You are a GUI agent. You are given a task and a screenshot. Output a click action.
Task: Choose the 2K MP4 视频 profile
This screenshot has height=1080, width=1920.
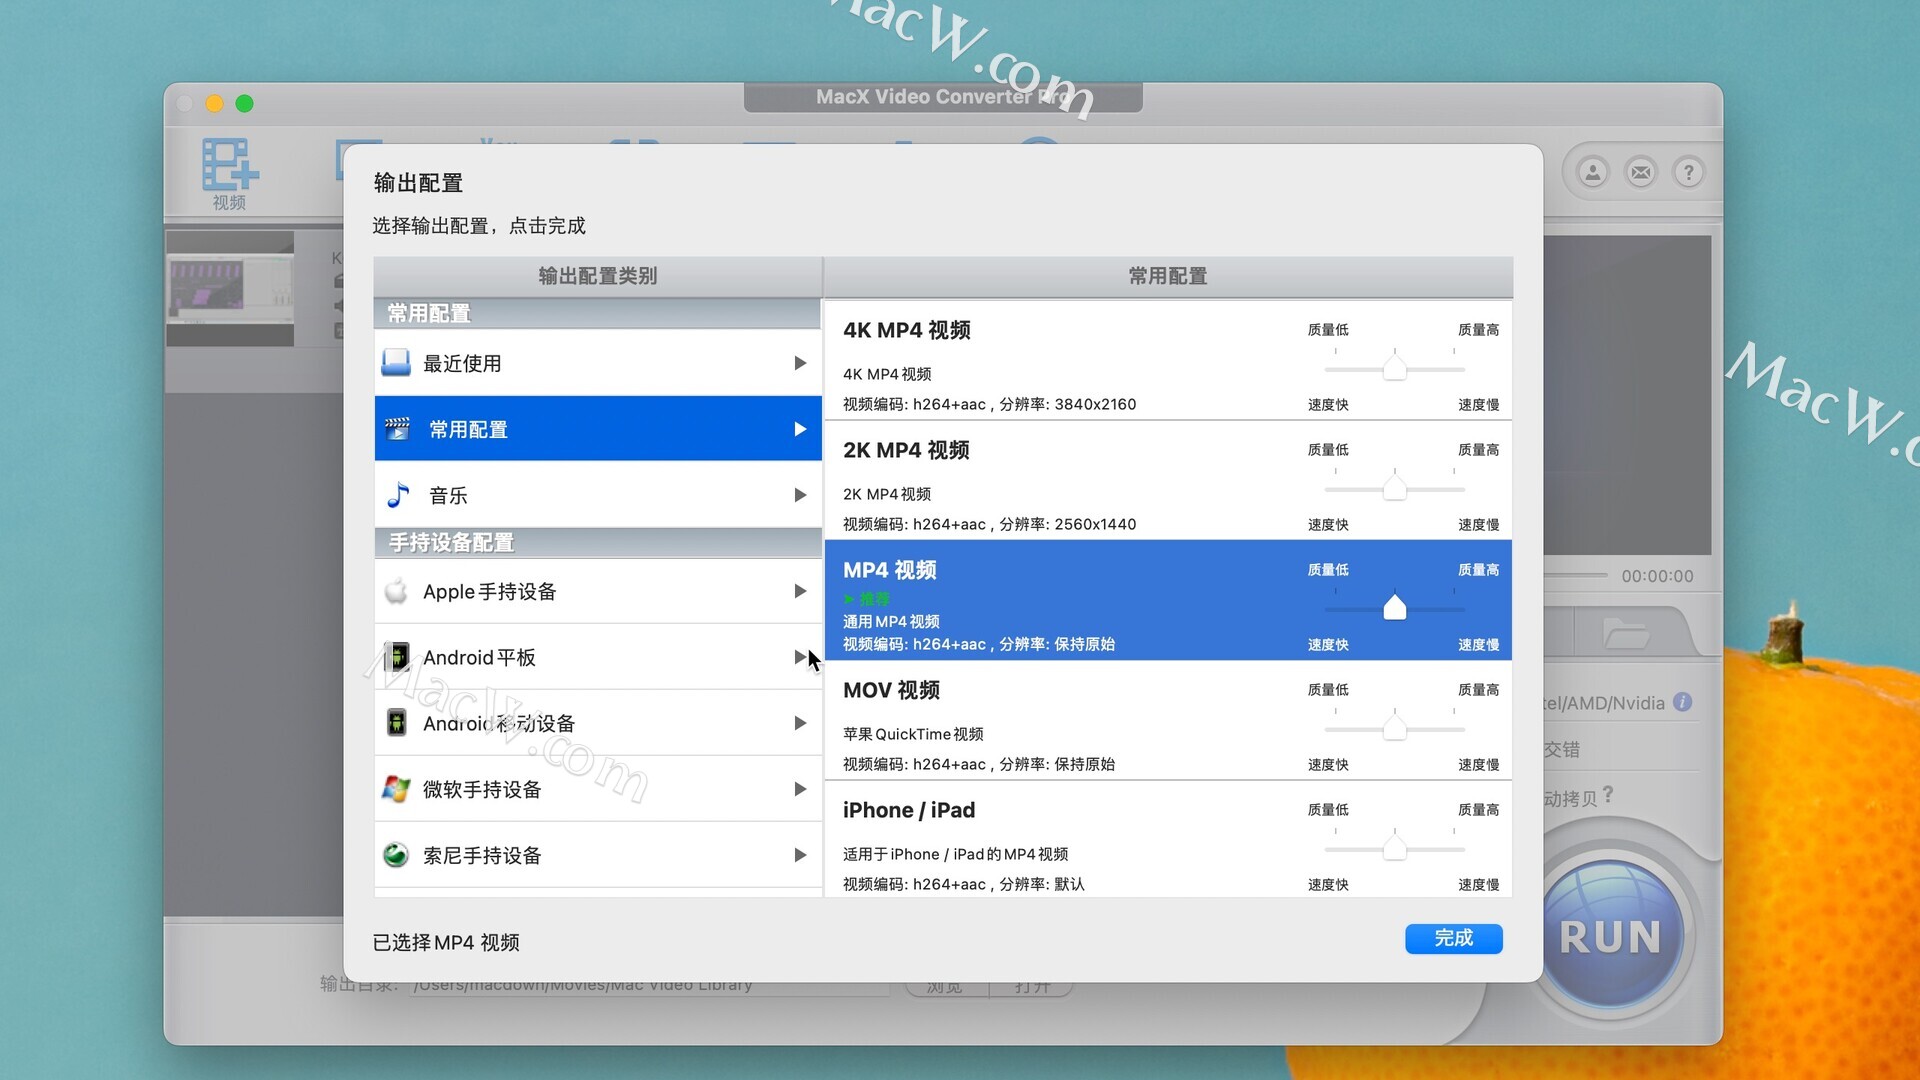point(1168,480)
